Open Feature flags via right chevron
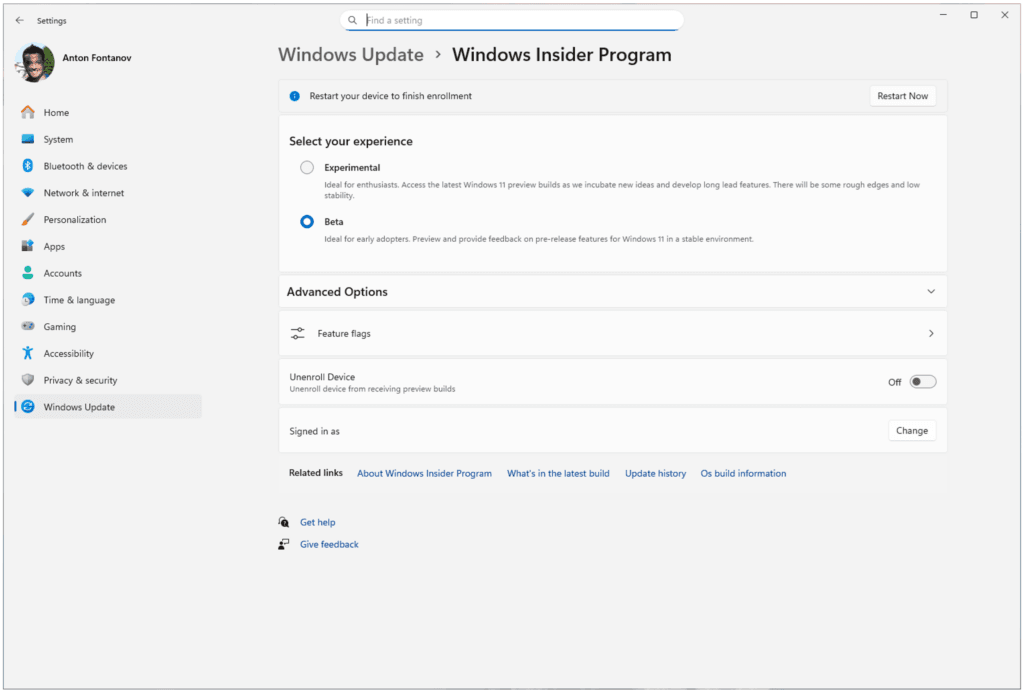This screenshot has height=692, width=1024. 931,333
